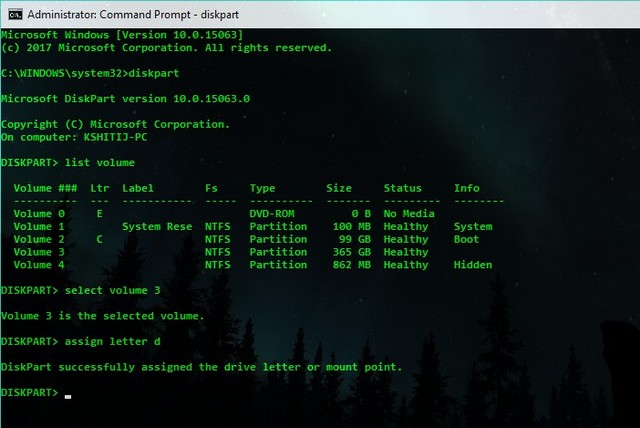The width and height of the screenshot is (640, 428).
Task: Click the 'assign letter d' command text
Action: (113, 342)
